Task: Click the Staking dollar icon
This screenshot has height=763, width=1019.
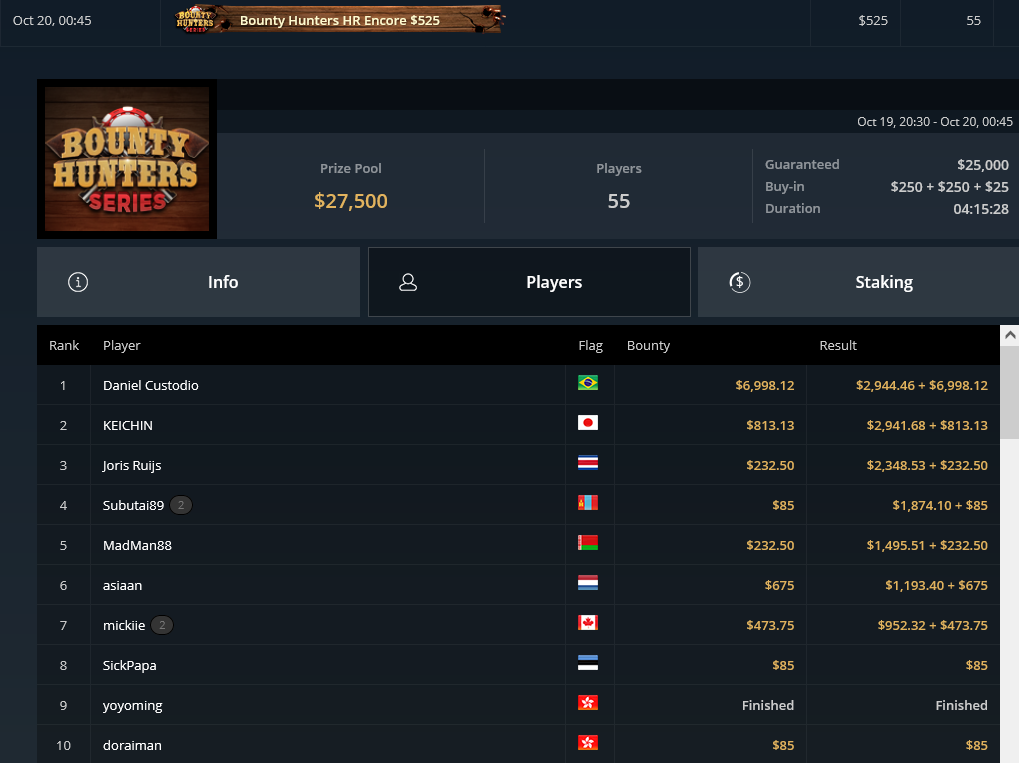Action: pyautogui.click(x=740, y=282)
